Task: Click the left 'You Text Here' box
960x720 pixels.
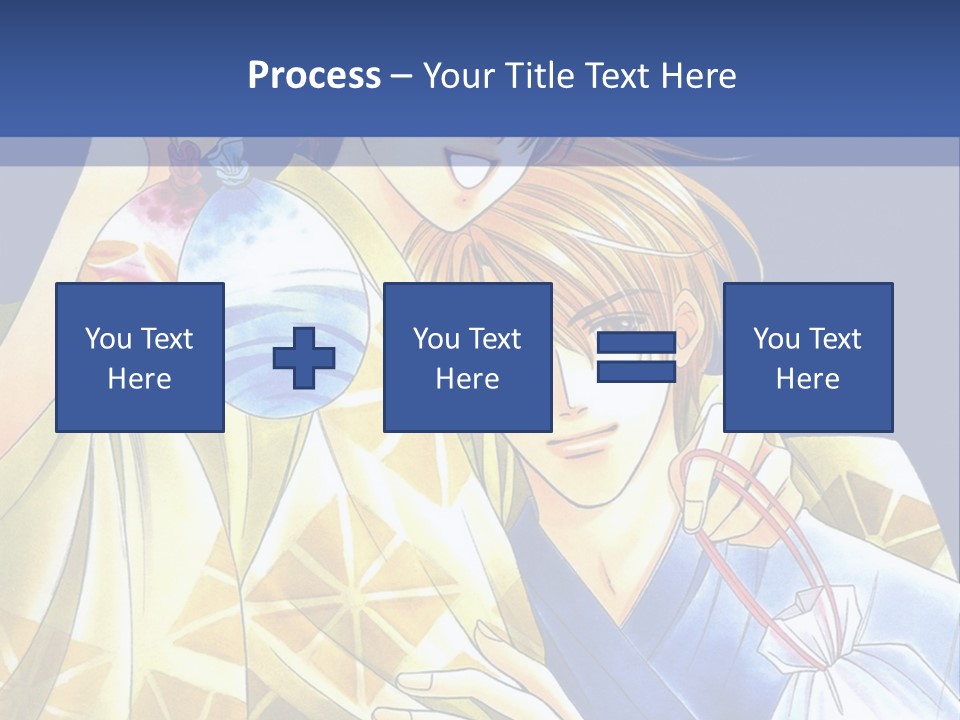Action: tap(140, 358)
